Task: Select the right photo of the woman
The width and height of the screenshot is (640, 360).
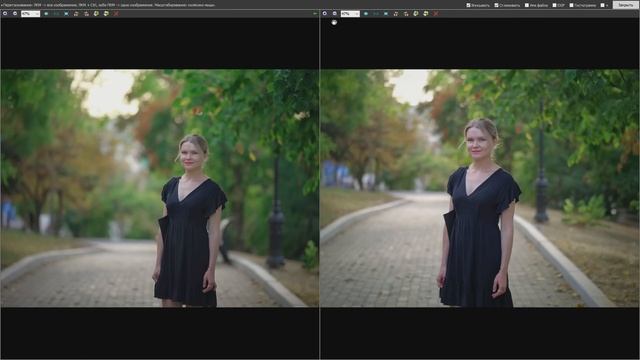Action: (x=480, y=188)
